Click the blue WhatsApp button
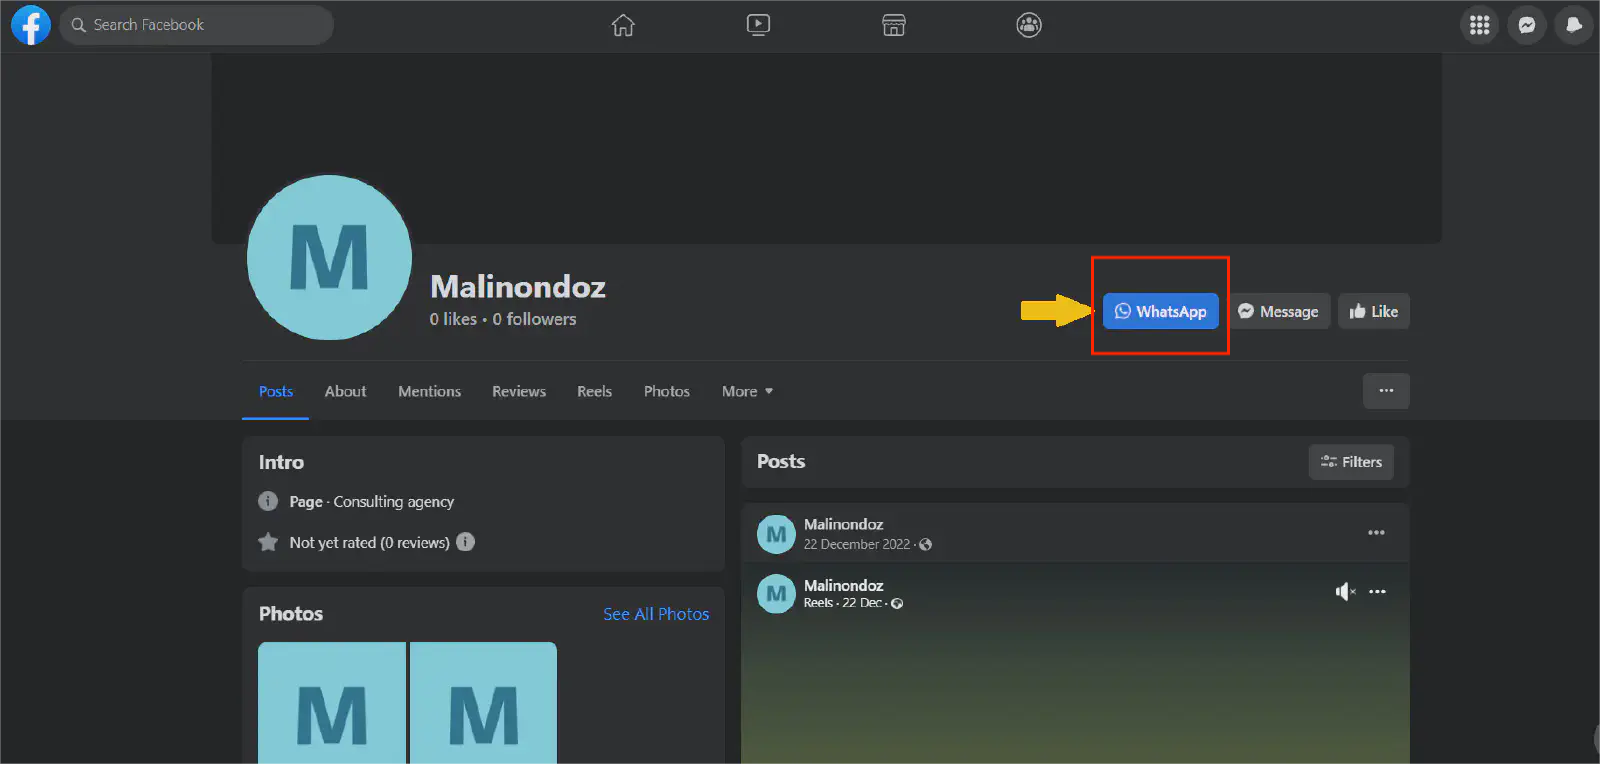 tap(1161, 311)
